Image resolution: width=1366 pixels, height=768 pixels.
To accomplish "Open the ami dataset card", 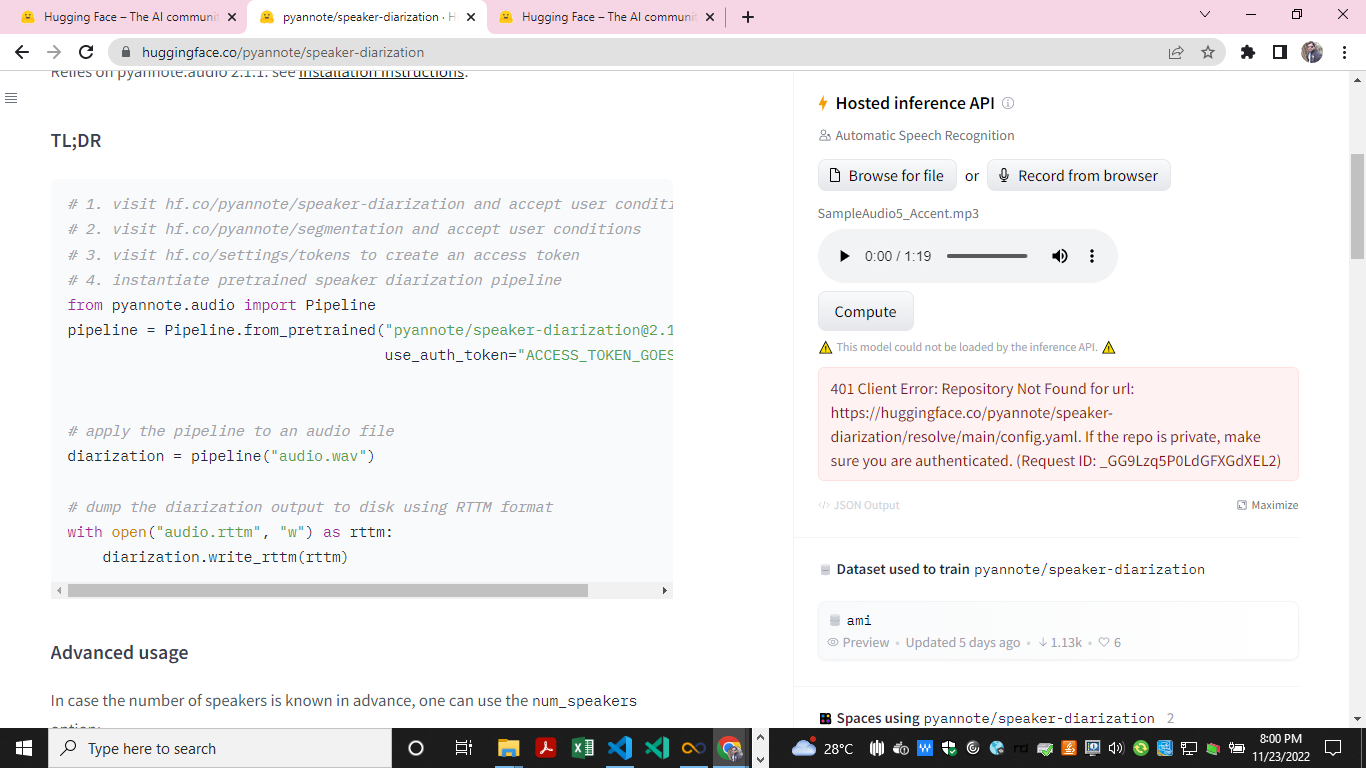I will tap(1058, 631).
